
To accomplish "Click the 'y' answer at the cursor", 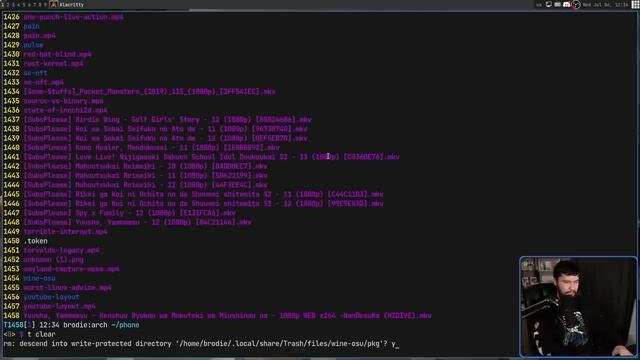I will 393,344.
